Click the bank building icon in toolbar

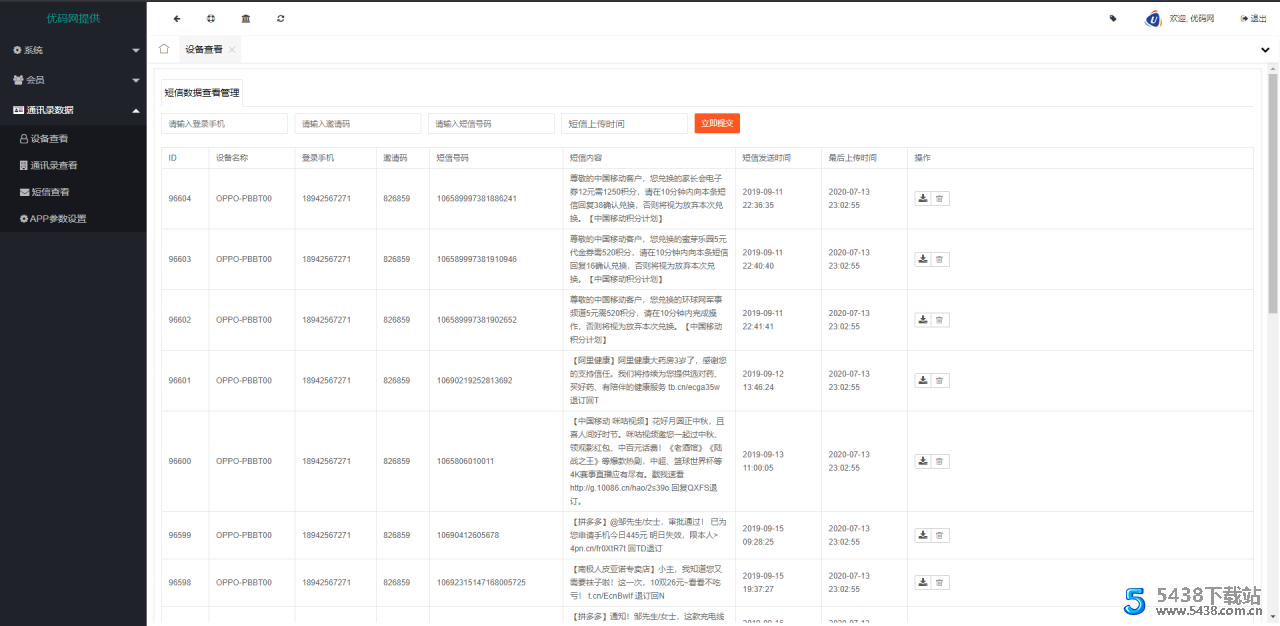click(246, 18)
